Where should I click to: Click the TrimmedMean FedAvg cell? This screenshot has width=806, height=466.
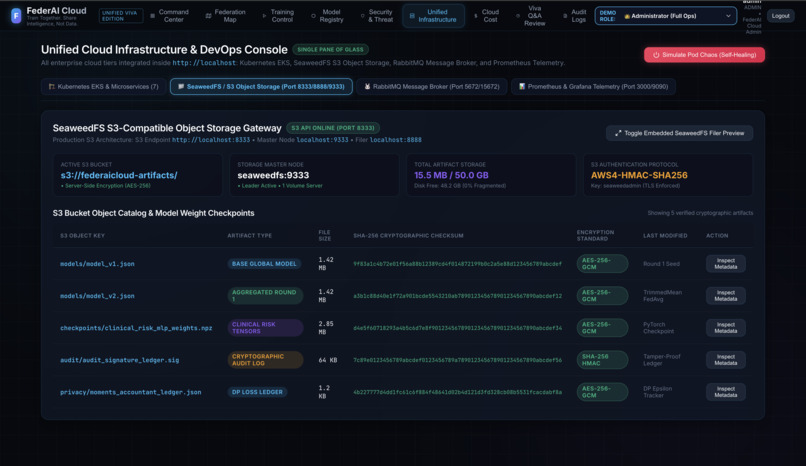pos(662,296)
